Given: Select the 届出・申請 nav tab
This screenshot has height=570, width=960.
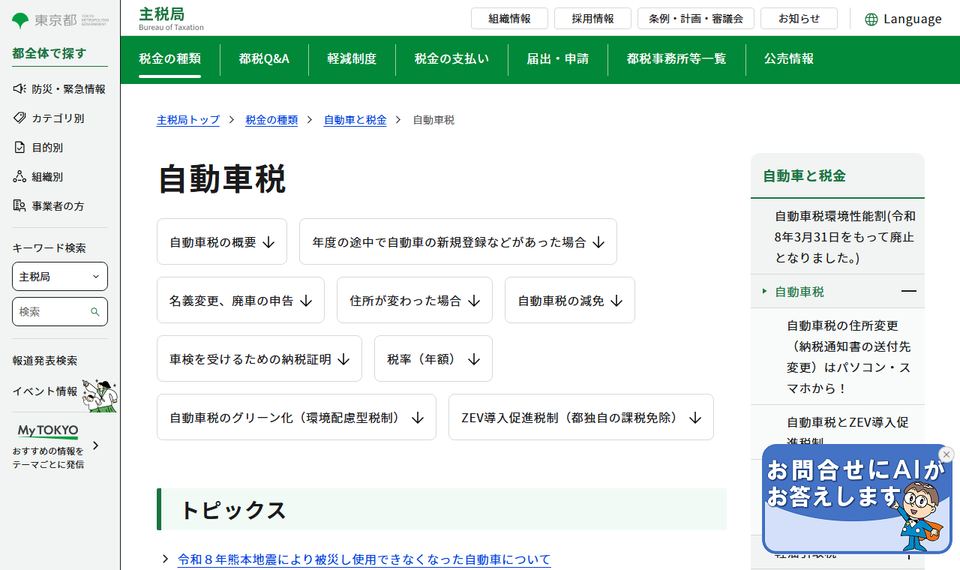Looking at the screenshot, I should (557, 59).
